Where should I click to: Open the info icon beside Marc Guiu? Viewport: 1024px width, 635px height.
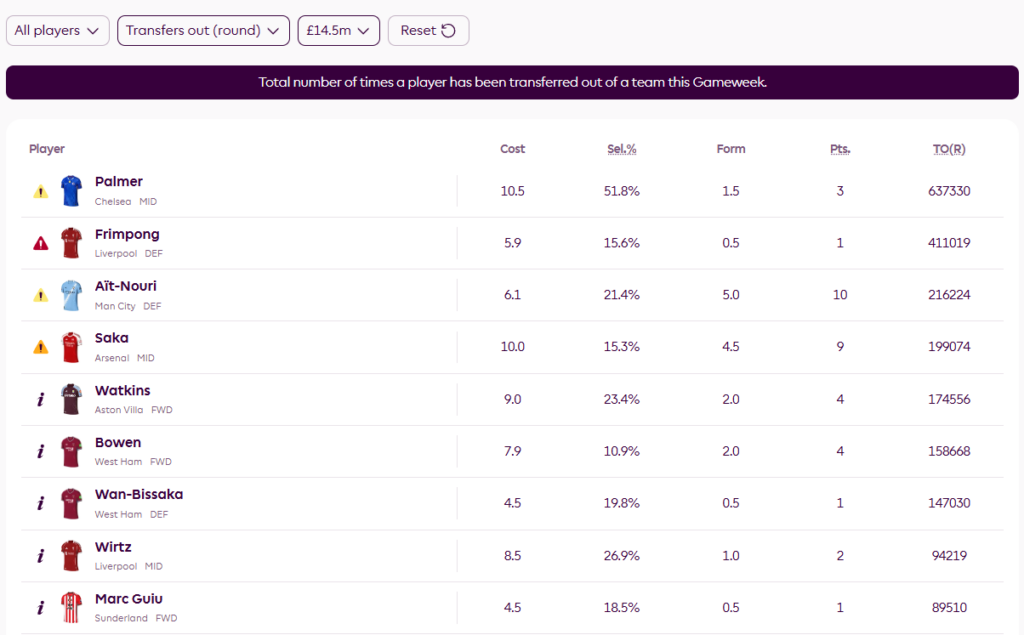[40, 607]
